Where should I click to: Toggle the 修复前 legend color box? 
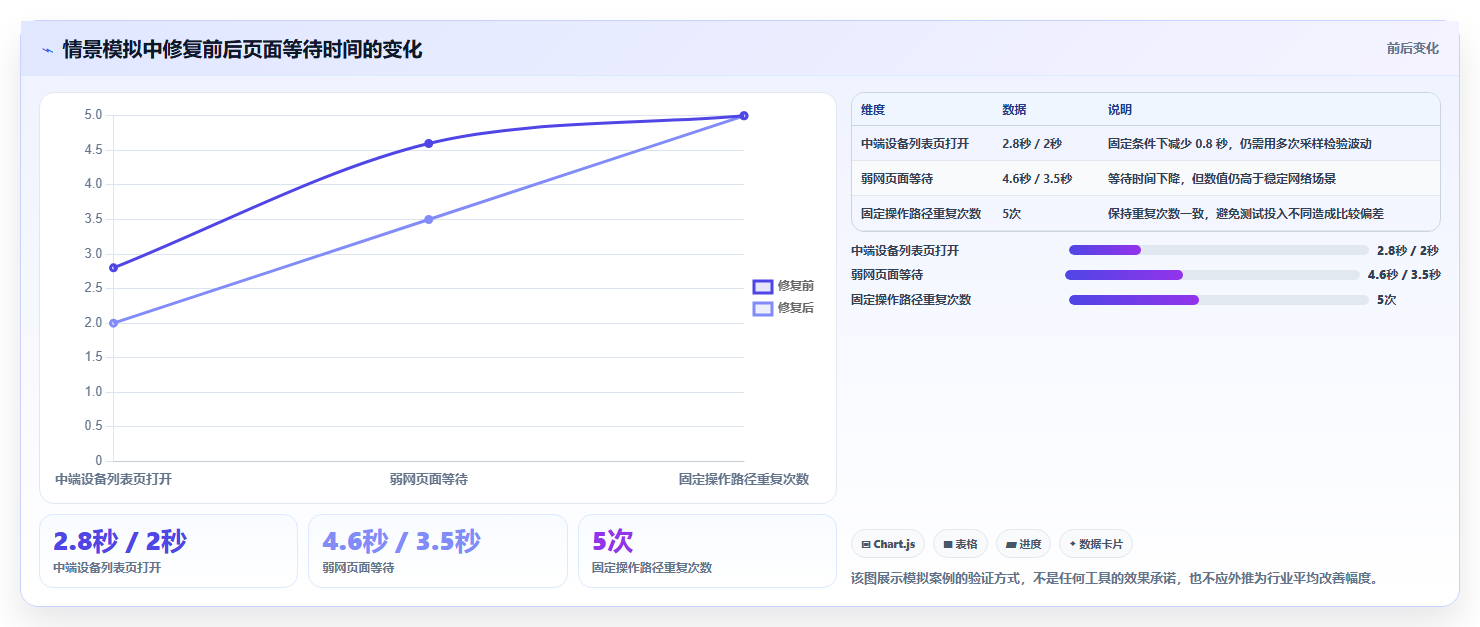[x=763, y=286]
